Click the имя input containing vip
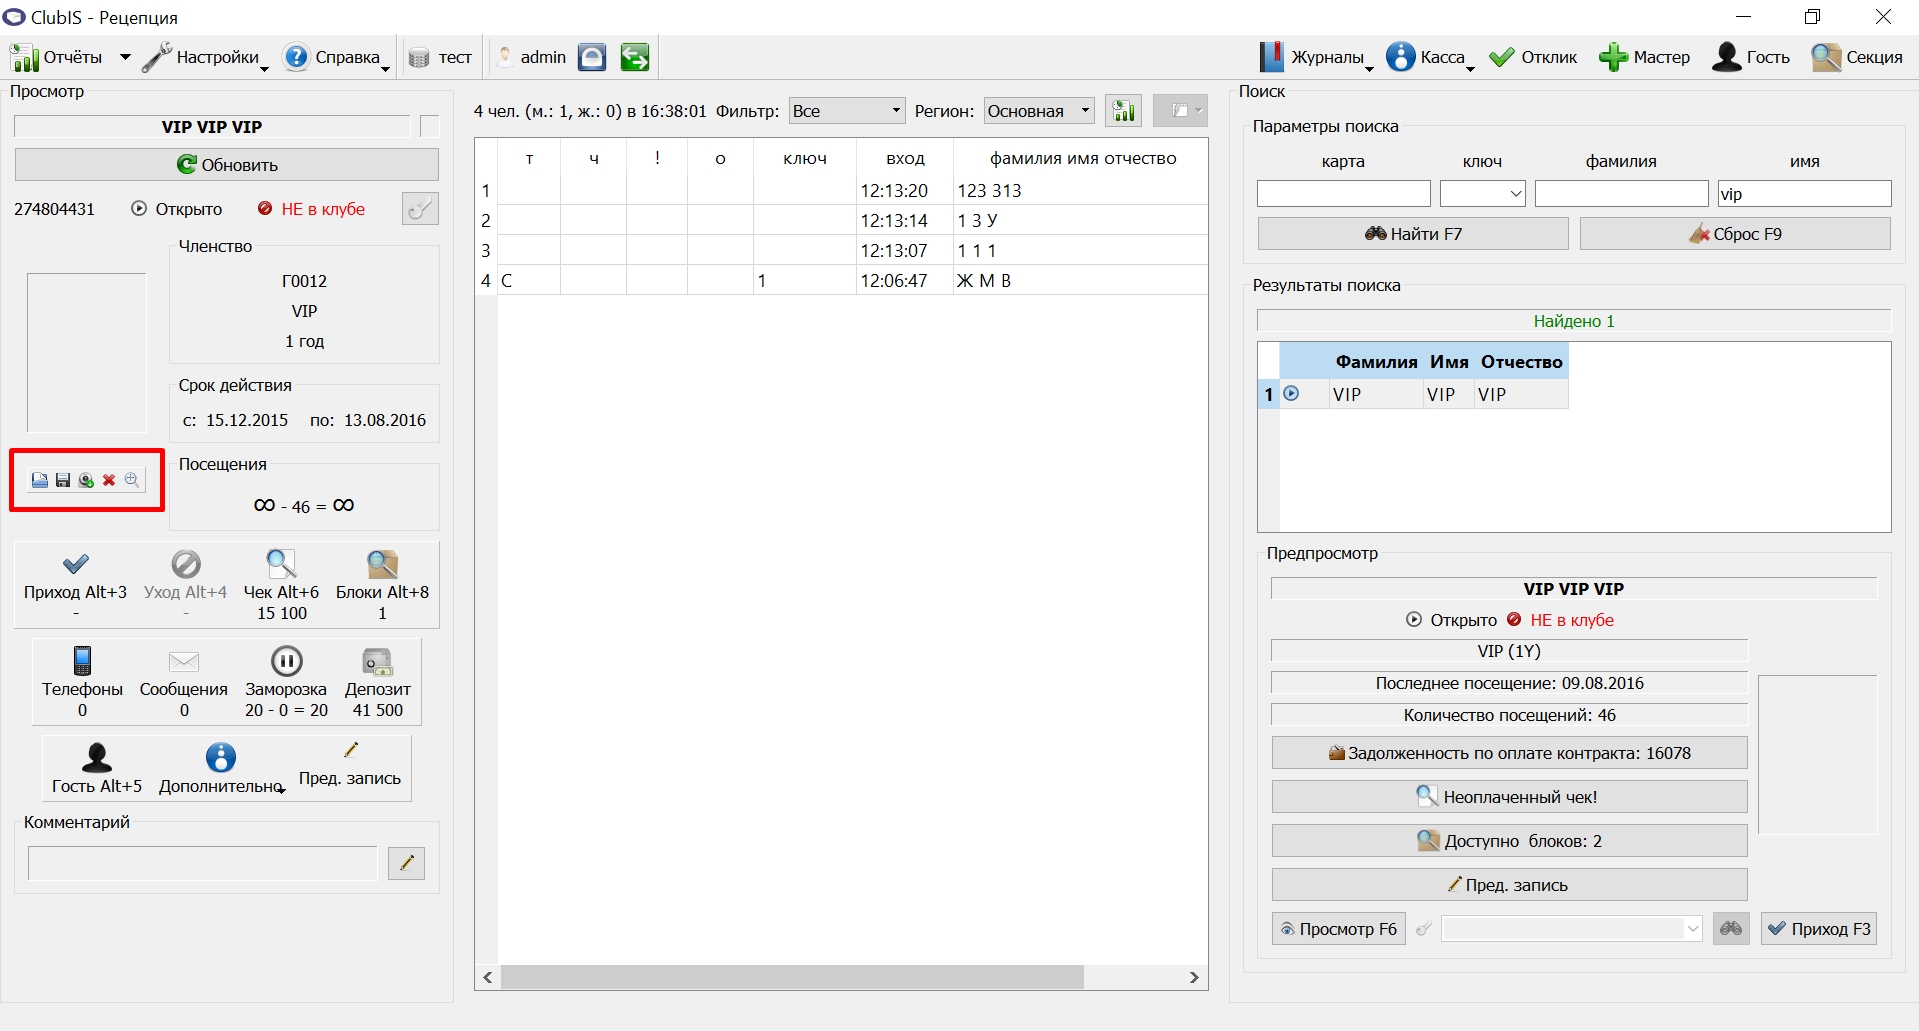This screenshot has width=1919, height=1031. pos(1804,194)
